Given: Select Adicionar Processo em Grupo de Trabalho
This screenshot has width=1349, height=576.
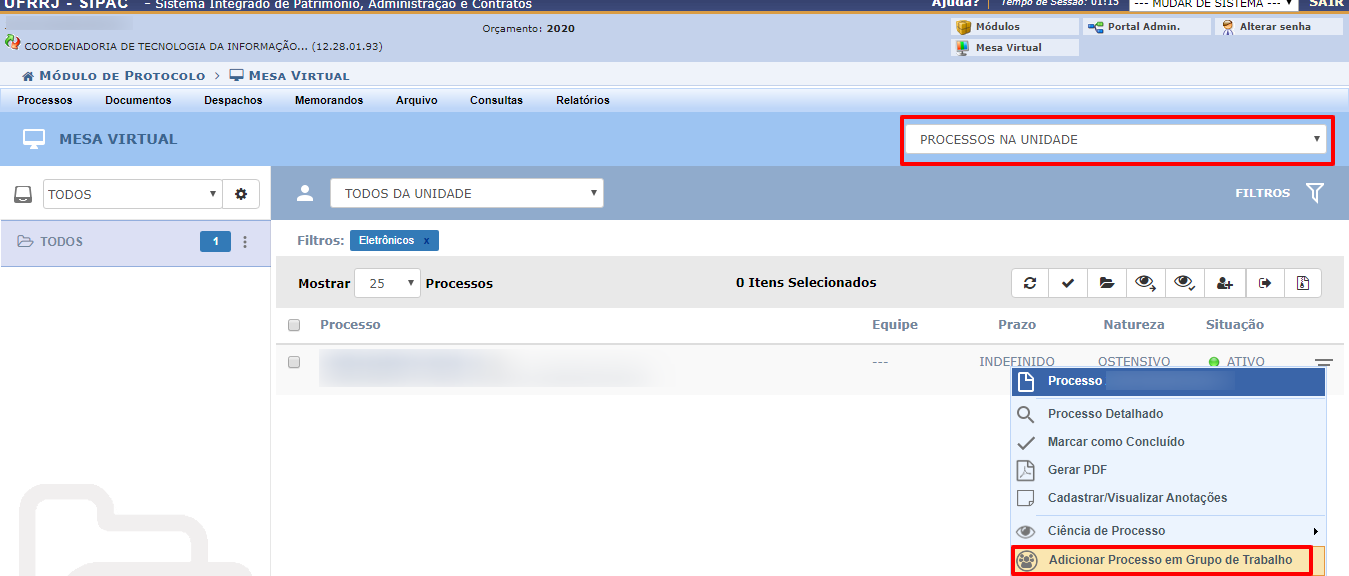Looking at the screenshot, I should pyautogui.click(x=1169, y=560).
